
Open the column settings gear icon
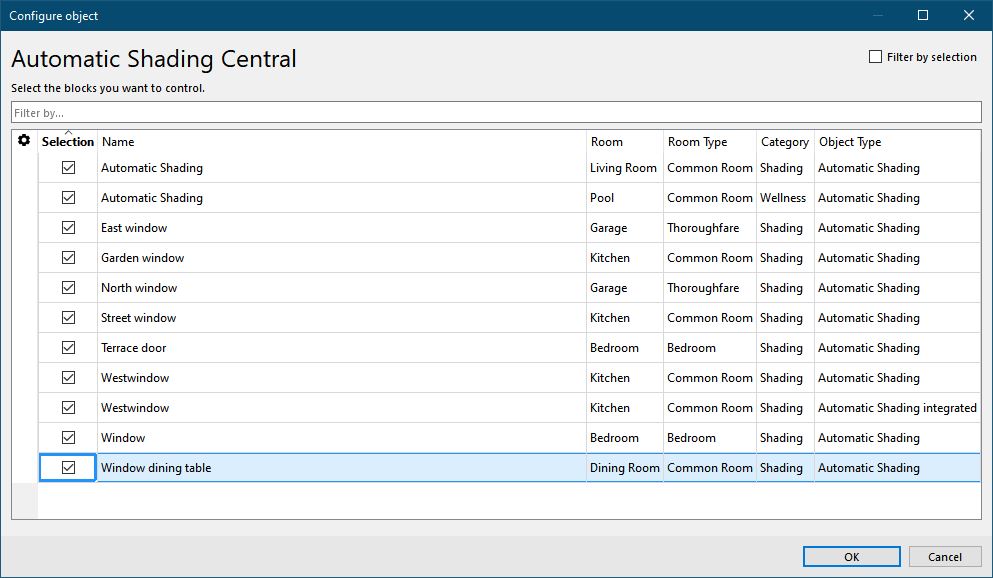point(24,141)
